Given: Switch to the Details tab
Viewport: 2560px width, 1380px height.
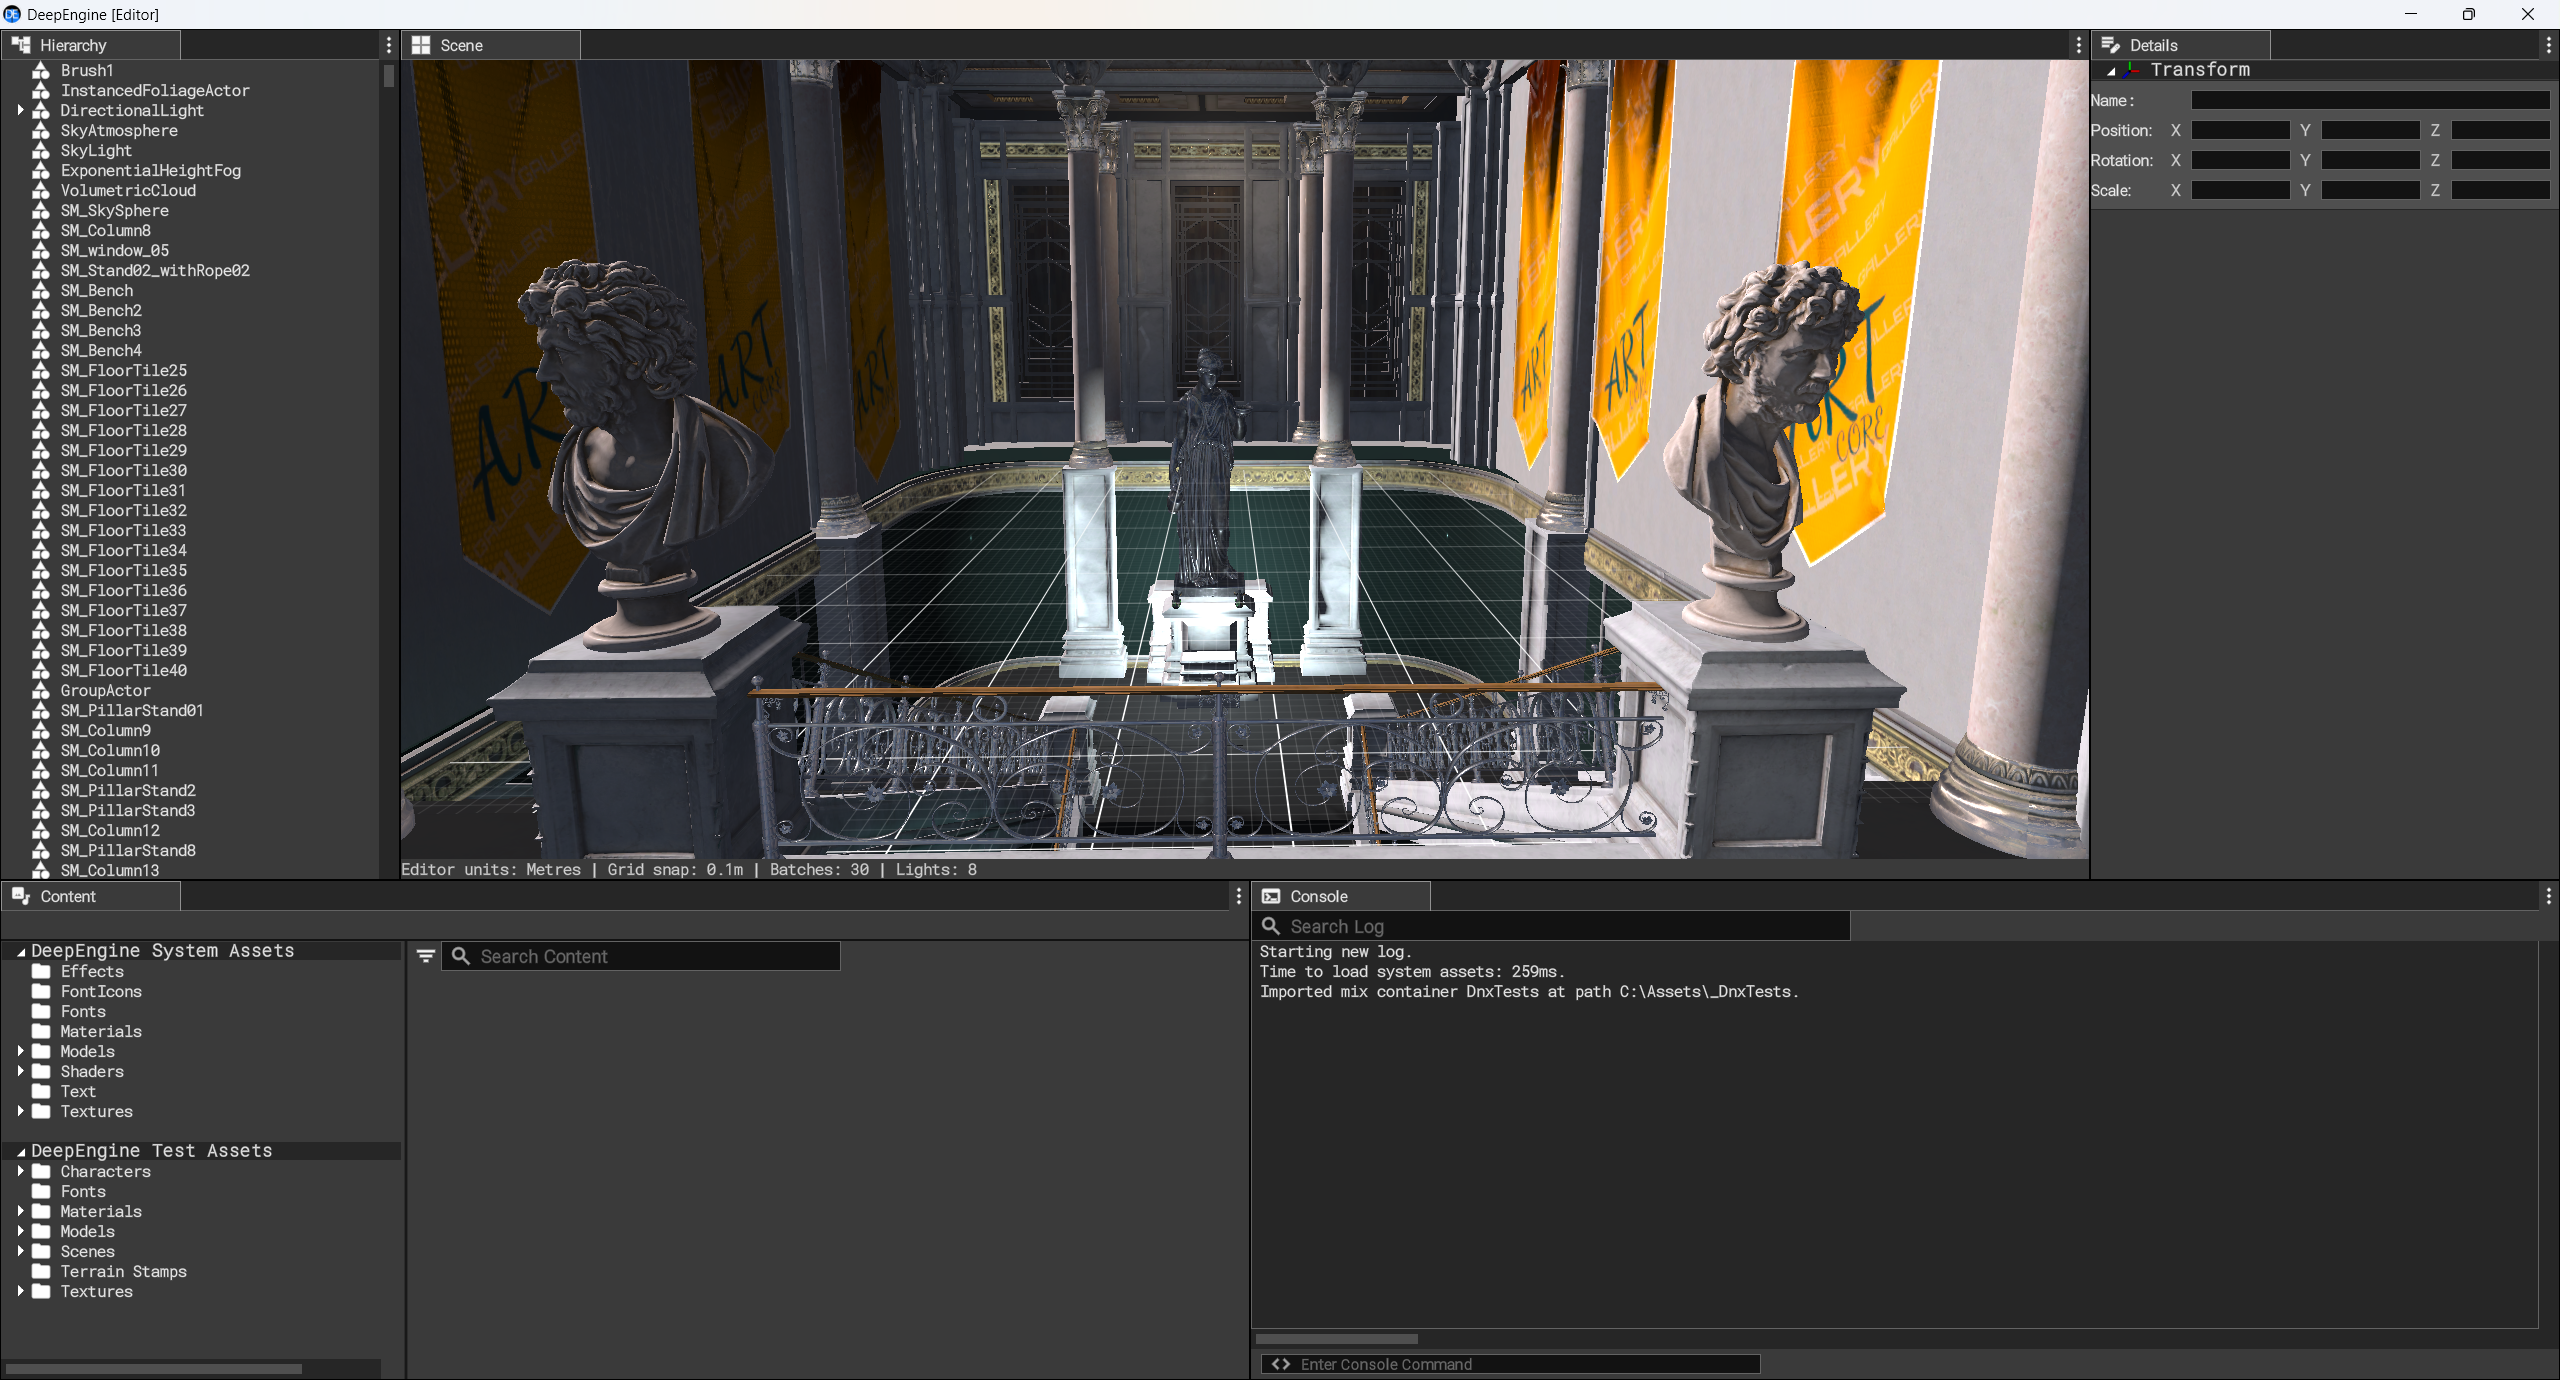Looking at the screenshot, I should 2181,45.
